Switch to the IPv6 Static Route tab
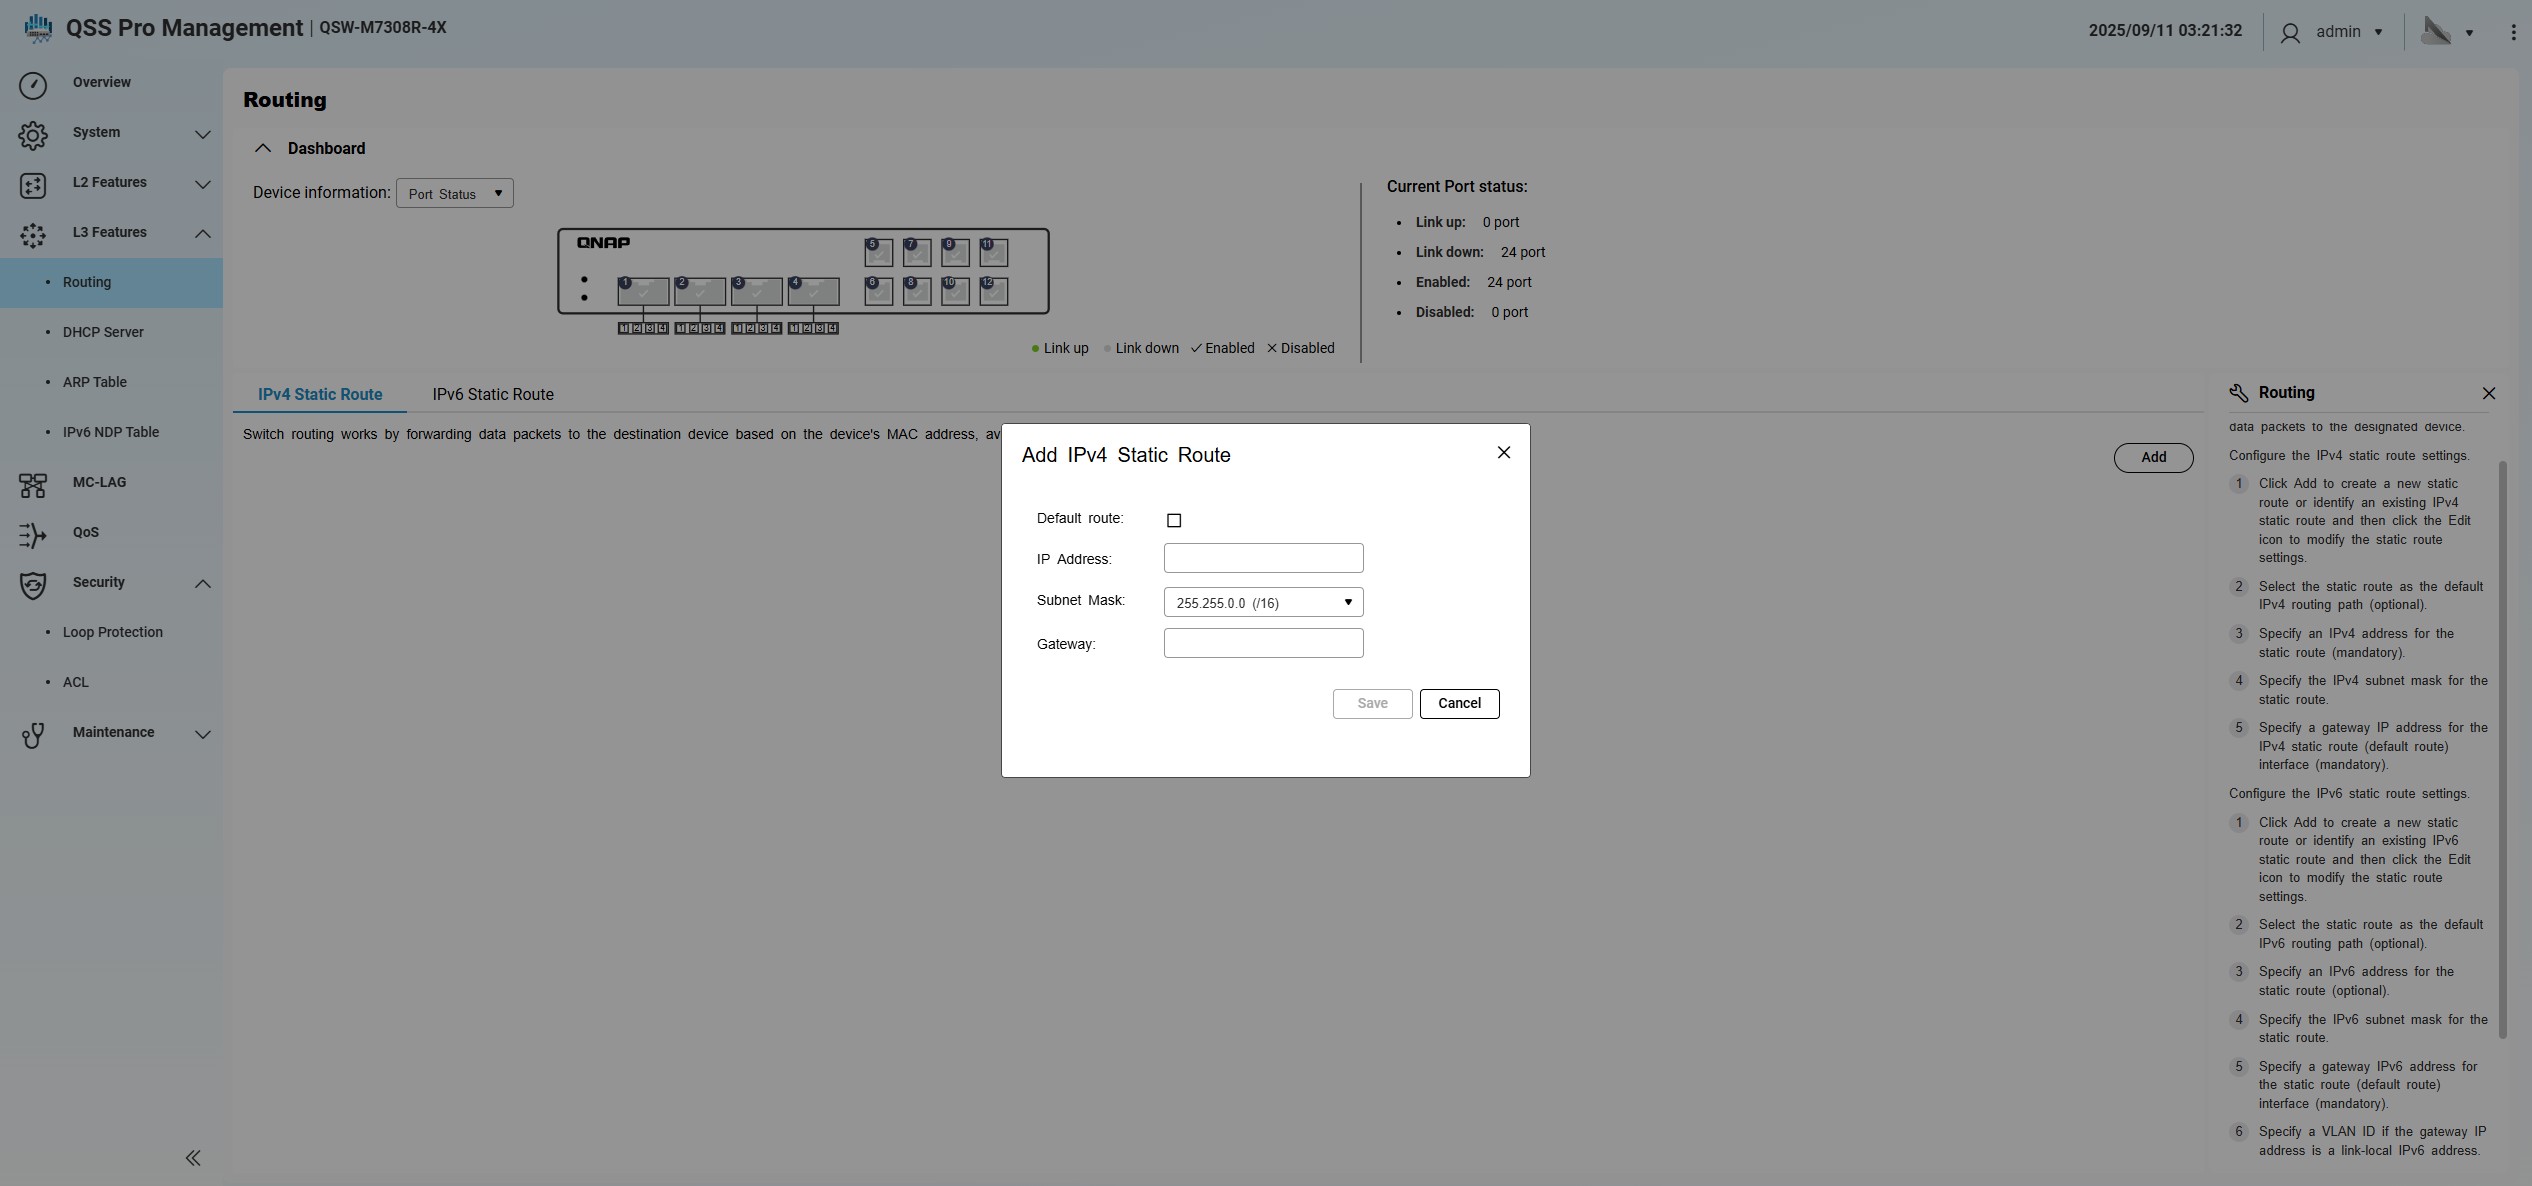 (x=493, y=394)
